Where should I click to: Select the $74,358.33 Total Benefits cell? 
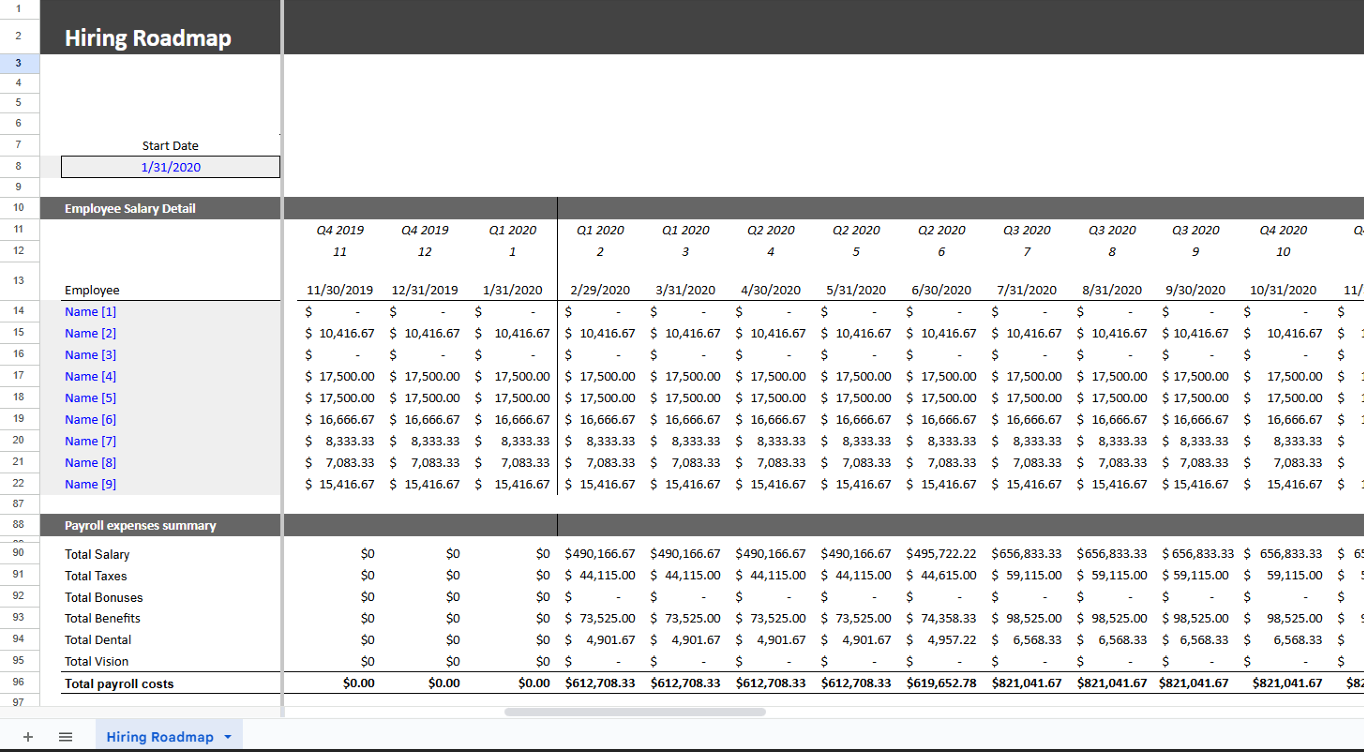coord(941,619)
